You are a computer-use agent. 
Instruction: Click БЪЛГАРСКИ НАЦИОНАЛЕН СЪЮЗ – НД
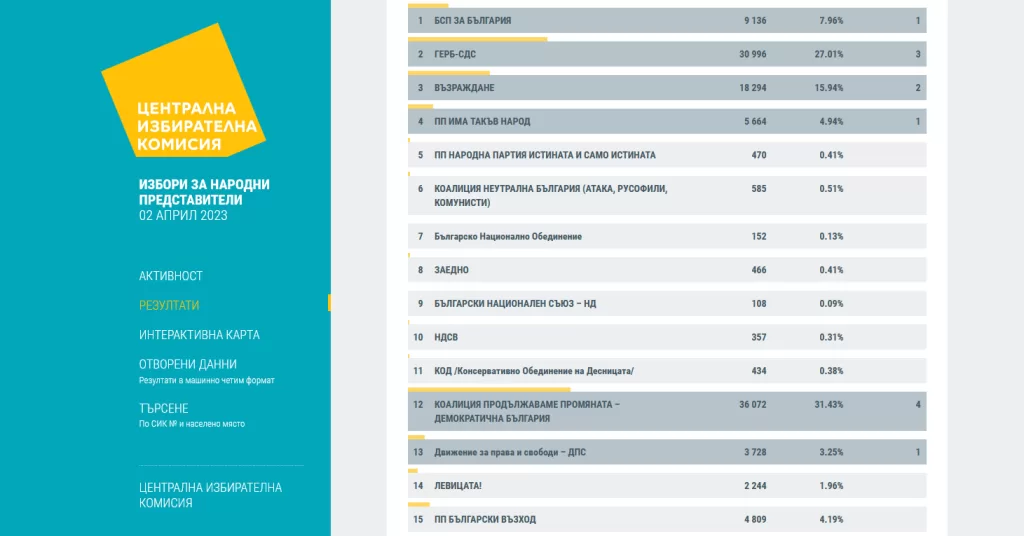pos(515,304)
